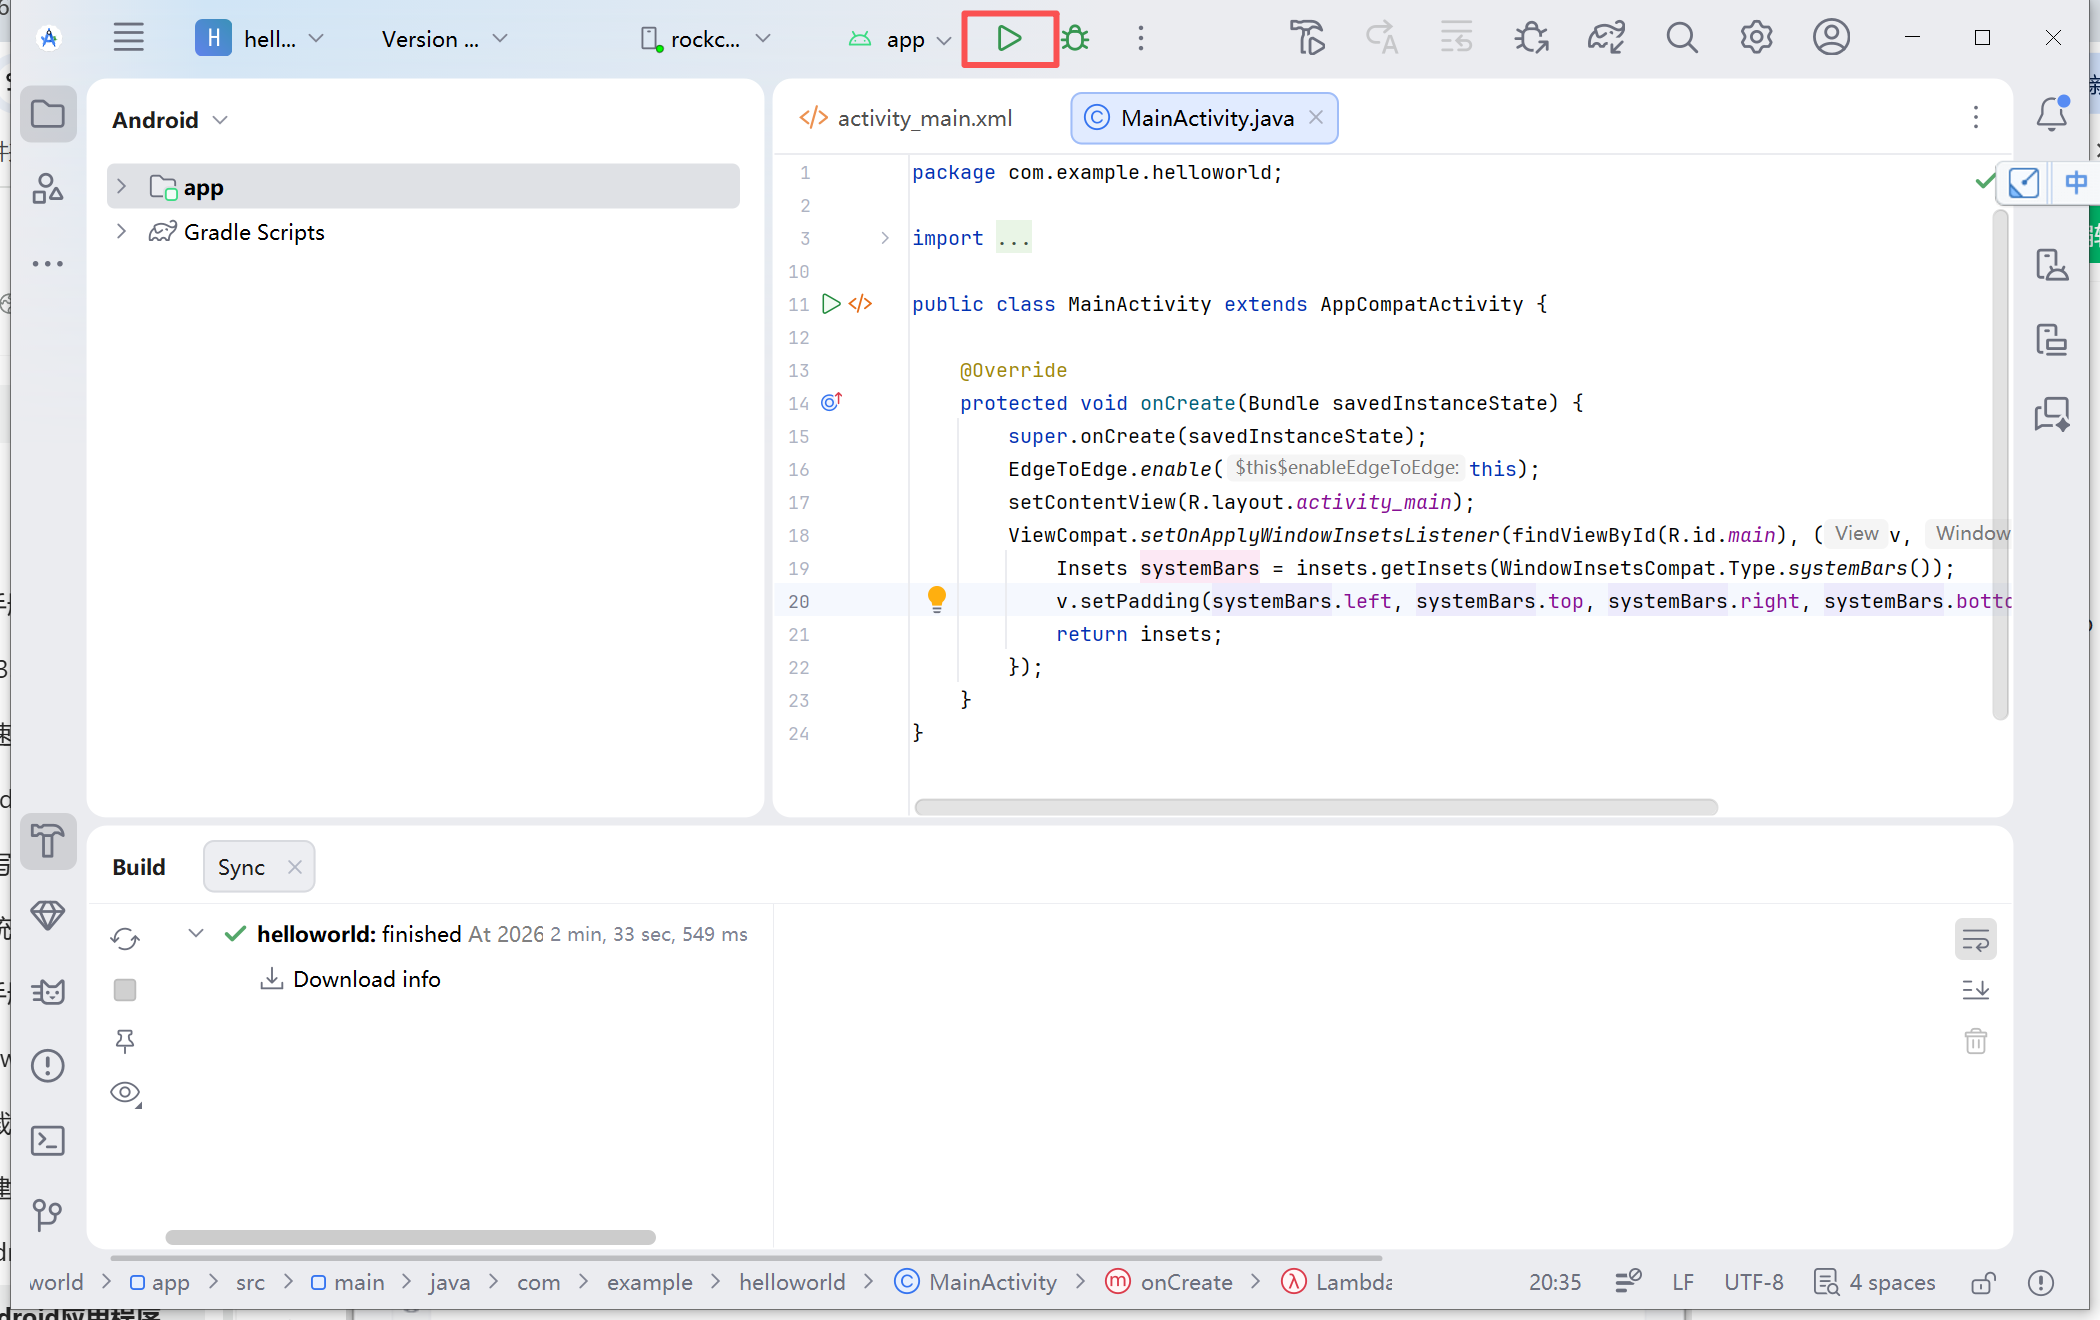2100x1320 pixels.
Task: Toggle soft-wrap in build output
Action: [1976, 939]
